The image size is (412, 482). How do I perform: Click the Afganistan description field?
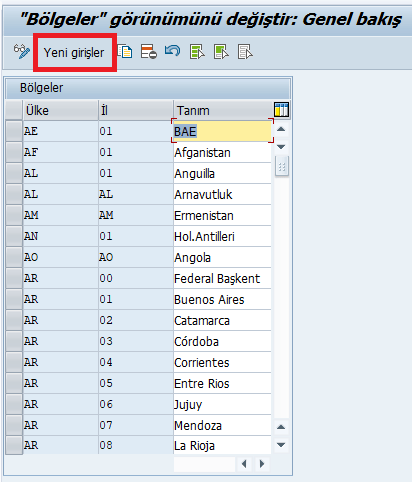(x=222, y=152)
